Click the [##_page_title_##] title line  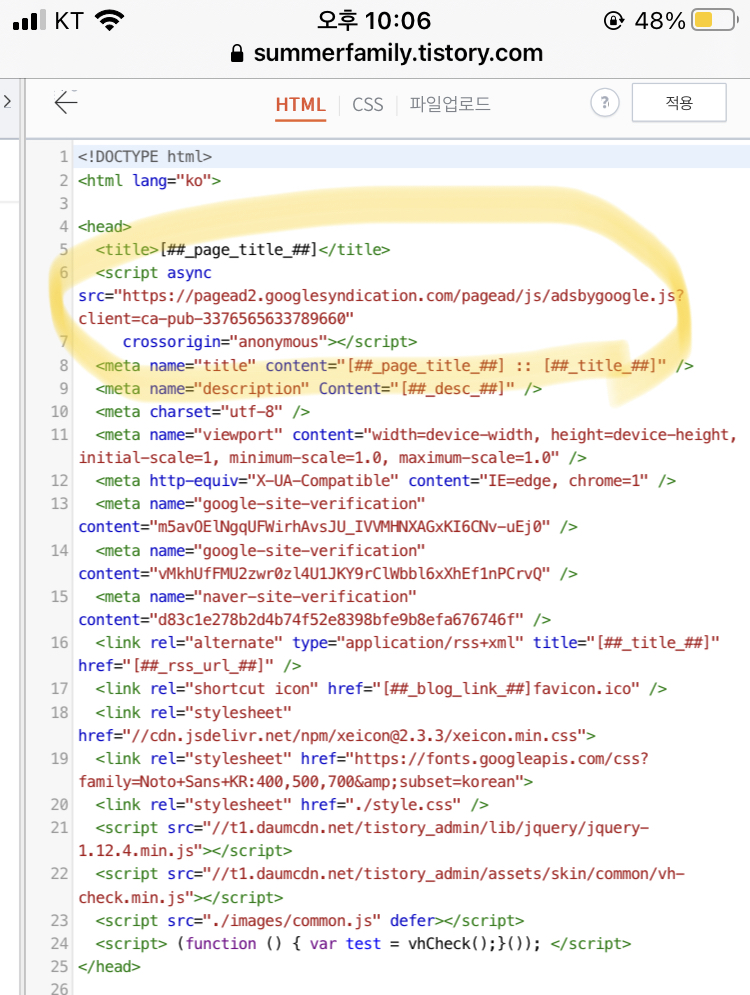[243, 249]
